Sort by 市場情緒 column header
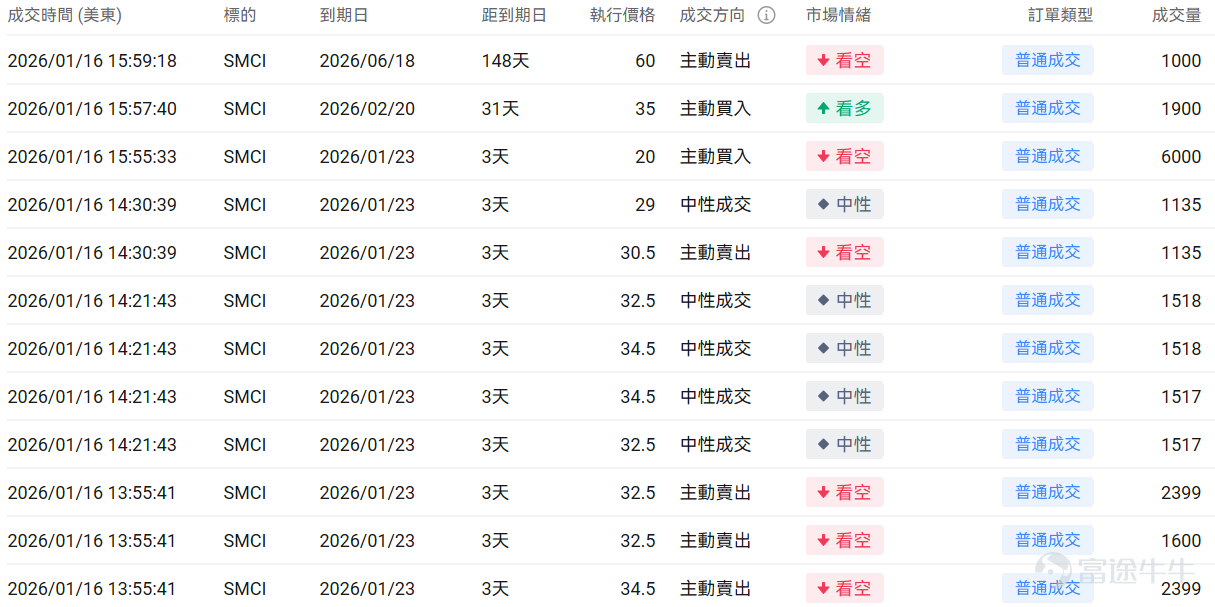Image resolution: width=1215 pixels, height=607 pixels. coord(838,15)
